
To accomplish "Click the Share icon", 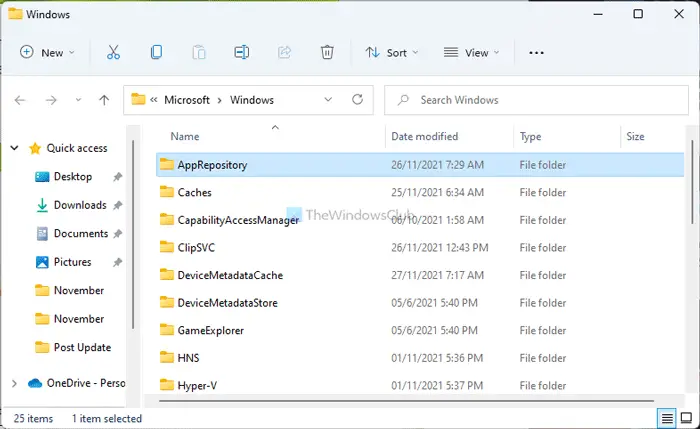I will pos(284,52).
